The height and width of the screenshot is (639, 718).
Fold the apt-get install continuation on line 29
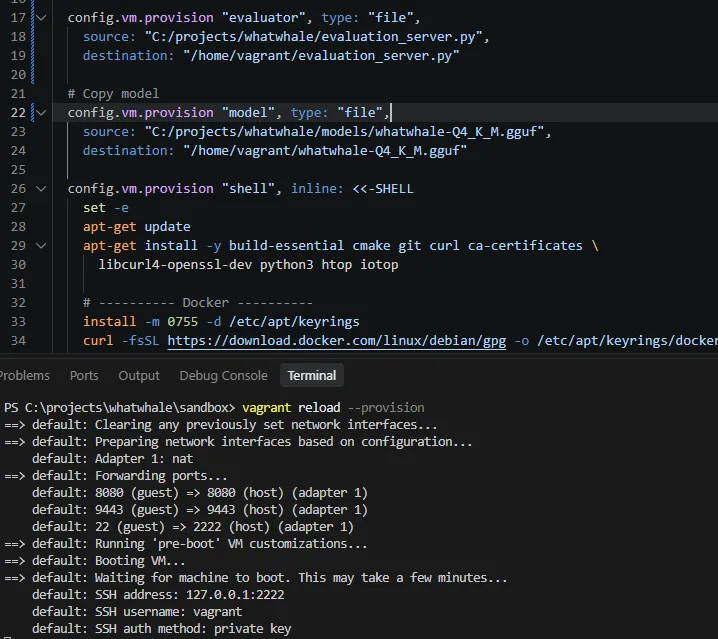pyautogui.click(x=41, y=246)
